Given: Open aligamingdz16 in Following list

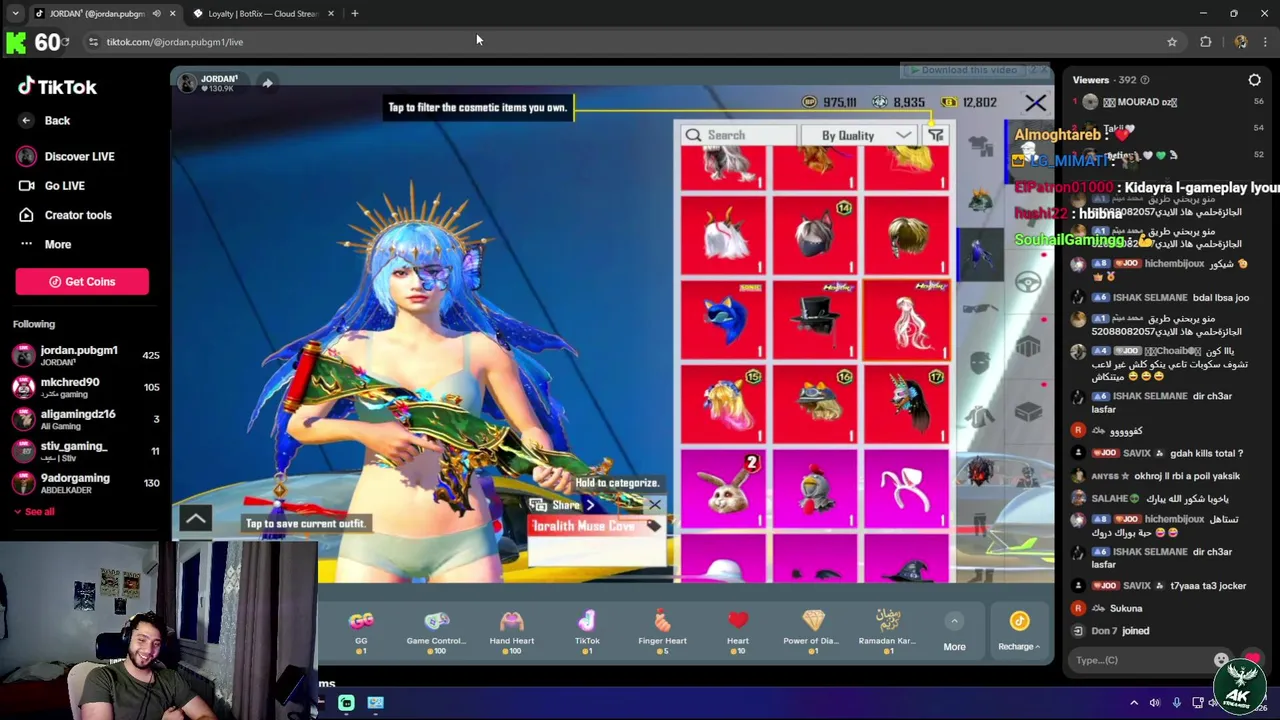Looking at the screenshot, I should pyautogui.click(x=85, y=420).
